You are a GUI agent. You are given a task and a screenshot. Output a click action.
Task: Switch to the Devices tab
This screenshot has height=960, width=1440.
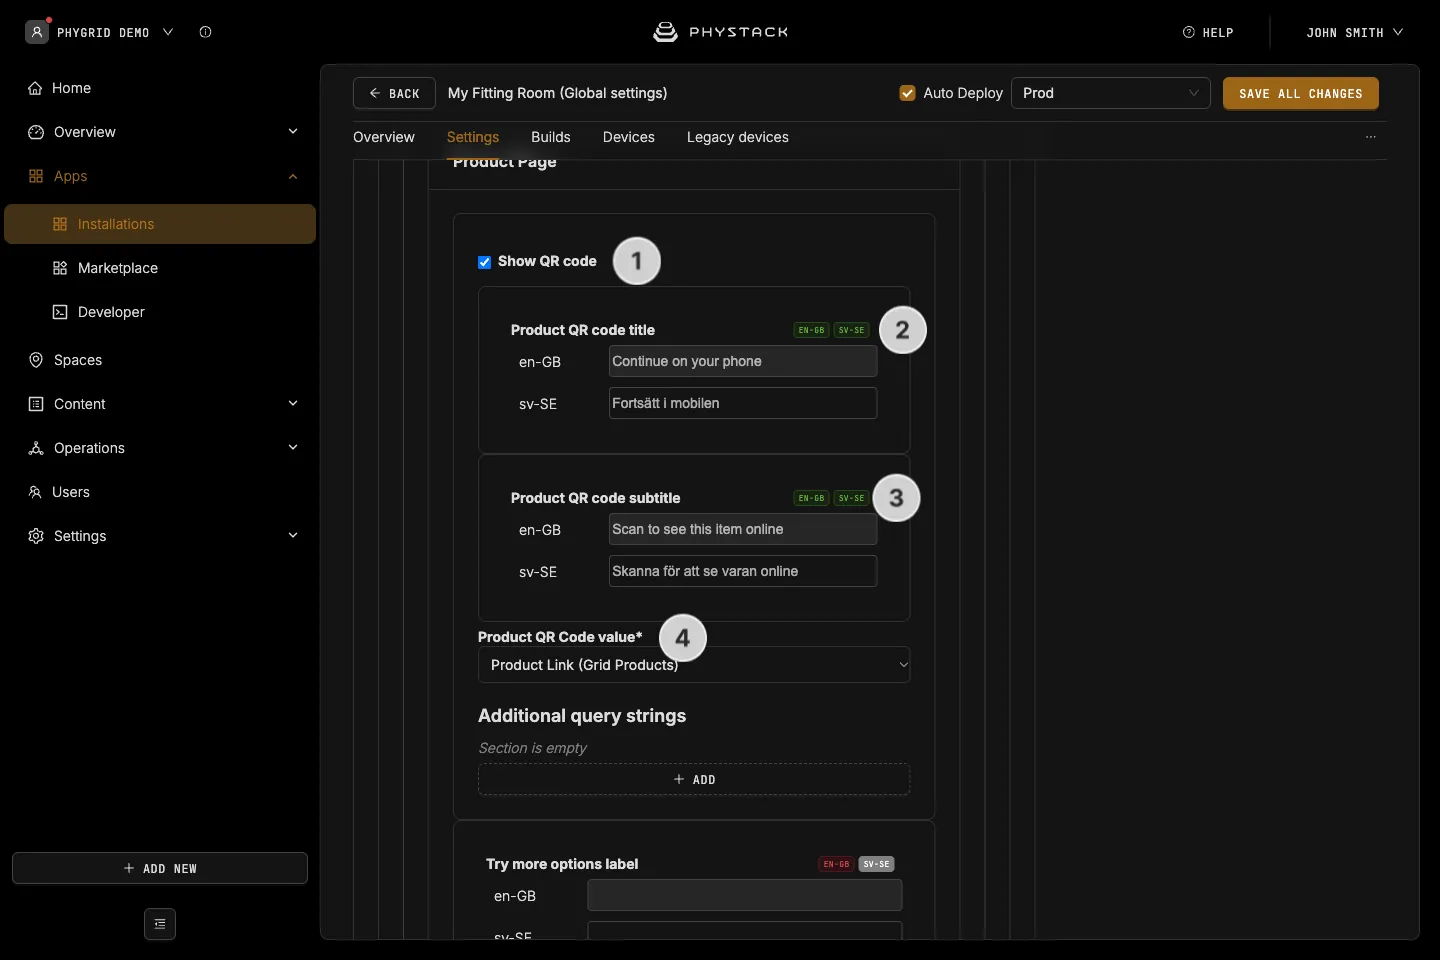click(629, 137)
